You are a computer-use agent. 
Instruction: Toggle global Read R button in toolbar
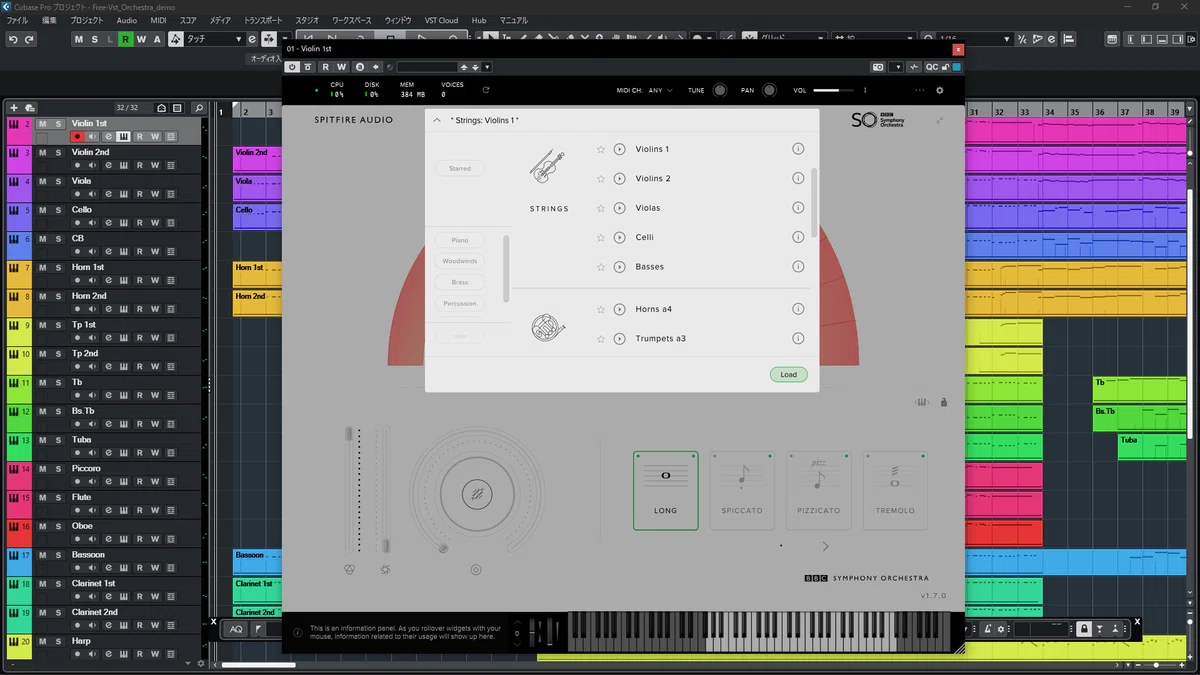(x=125, y=39)
